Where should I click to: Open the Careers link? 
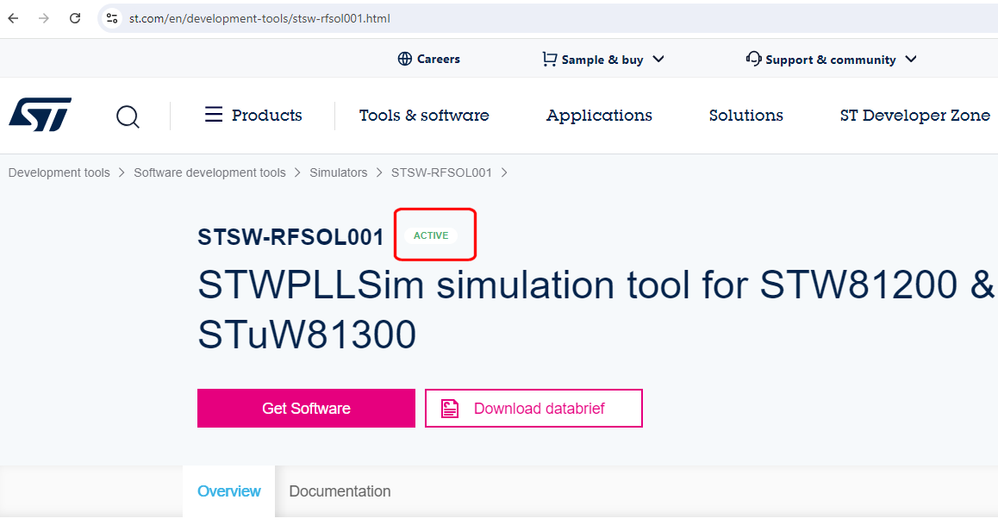point(438,59)
